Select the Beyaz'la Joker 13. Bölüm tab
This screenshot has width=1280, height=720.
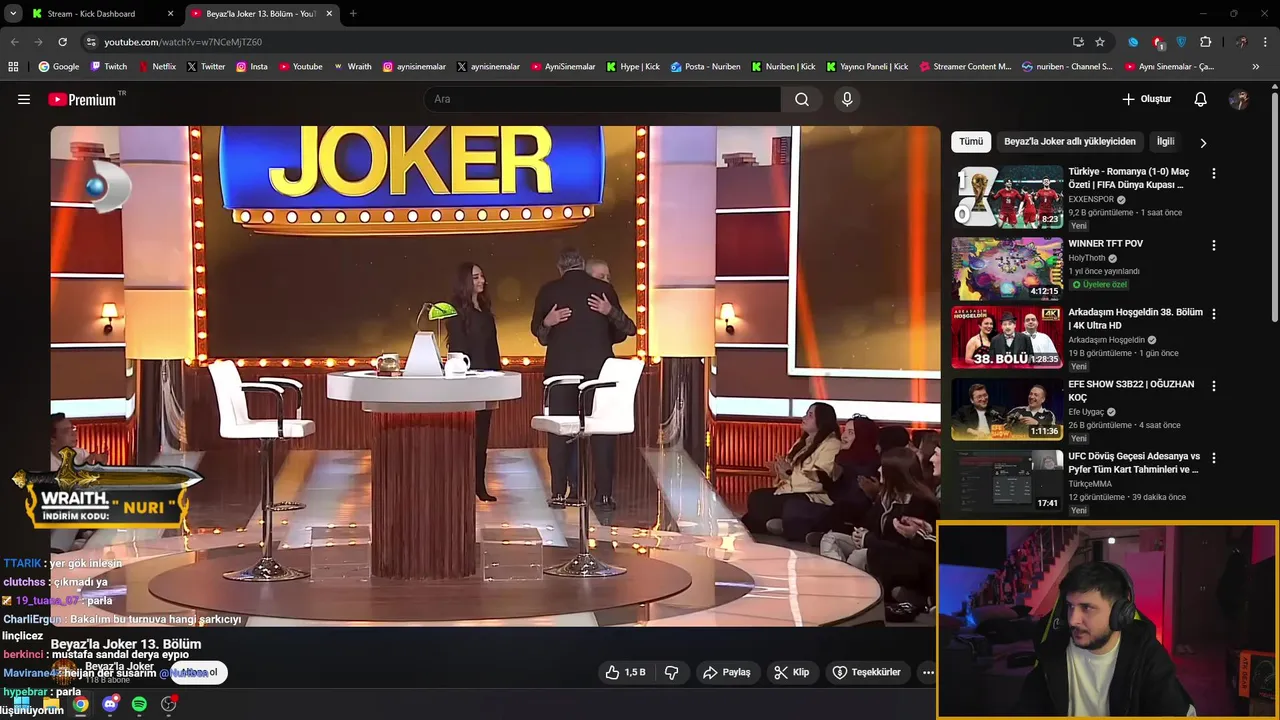tap(260, 14)
